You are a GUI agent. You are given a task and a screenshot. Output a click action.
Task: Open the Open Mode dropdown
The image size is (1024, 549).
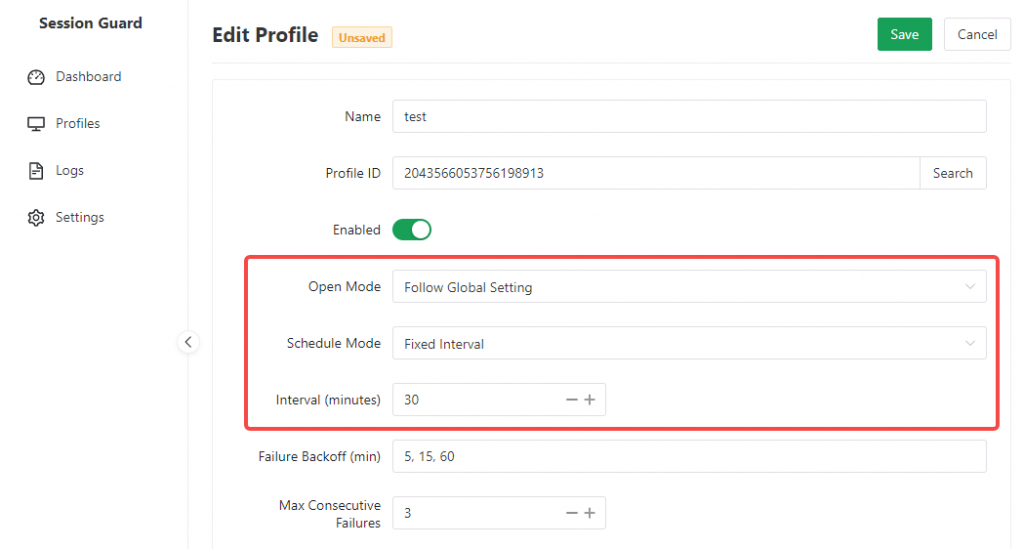click(688, 287)
